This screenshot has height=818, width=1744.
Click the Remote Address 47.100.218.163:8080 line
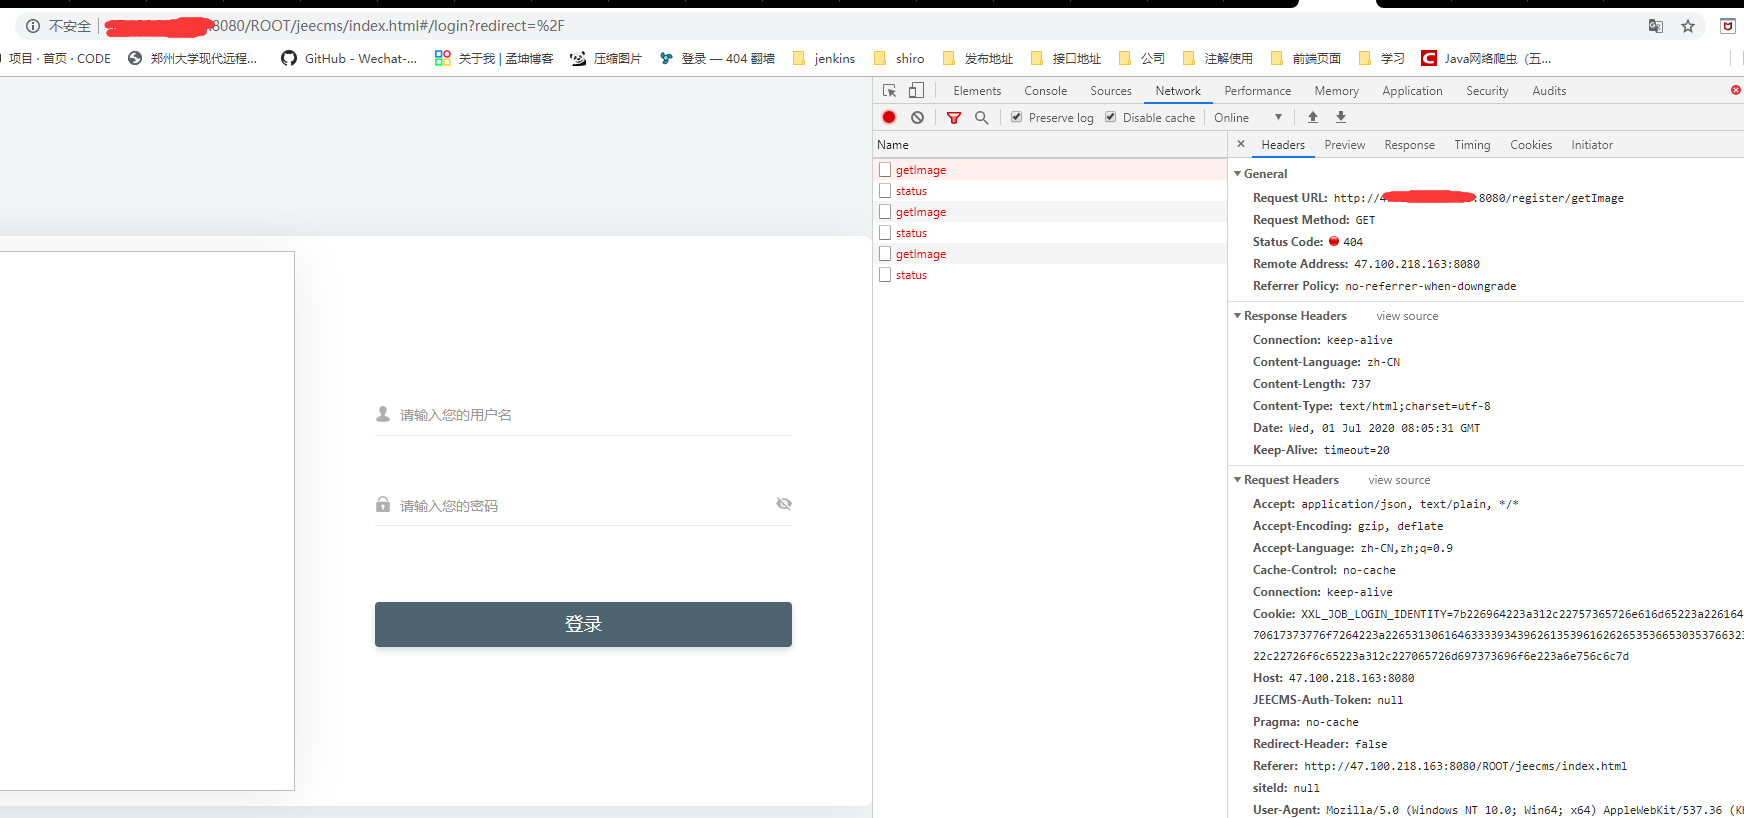coord(1366,264)
